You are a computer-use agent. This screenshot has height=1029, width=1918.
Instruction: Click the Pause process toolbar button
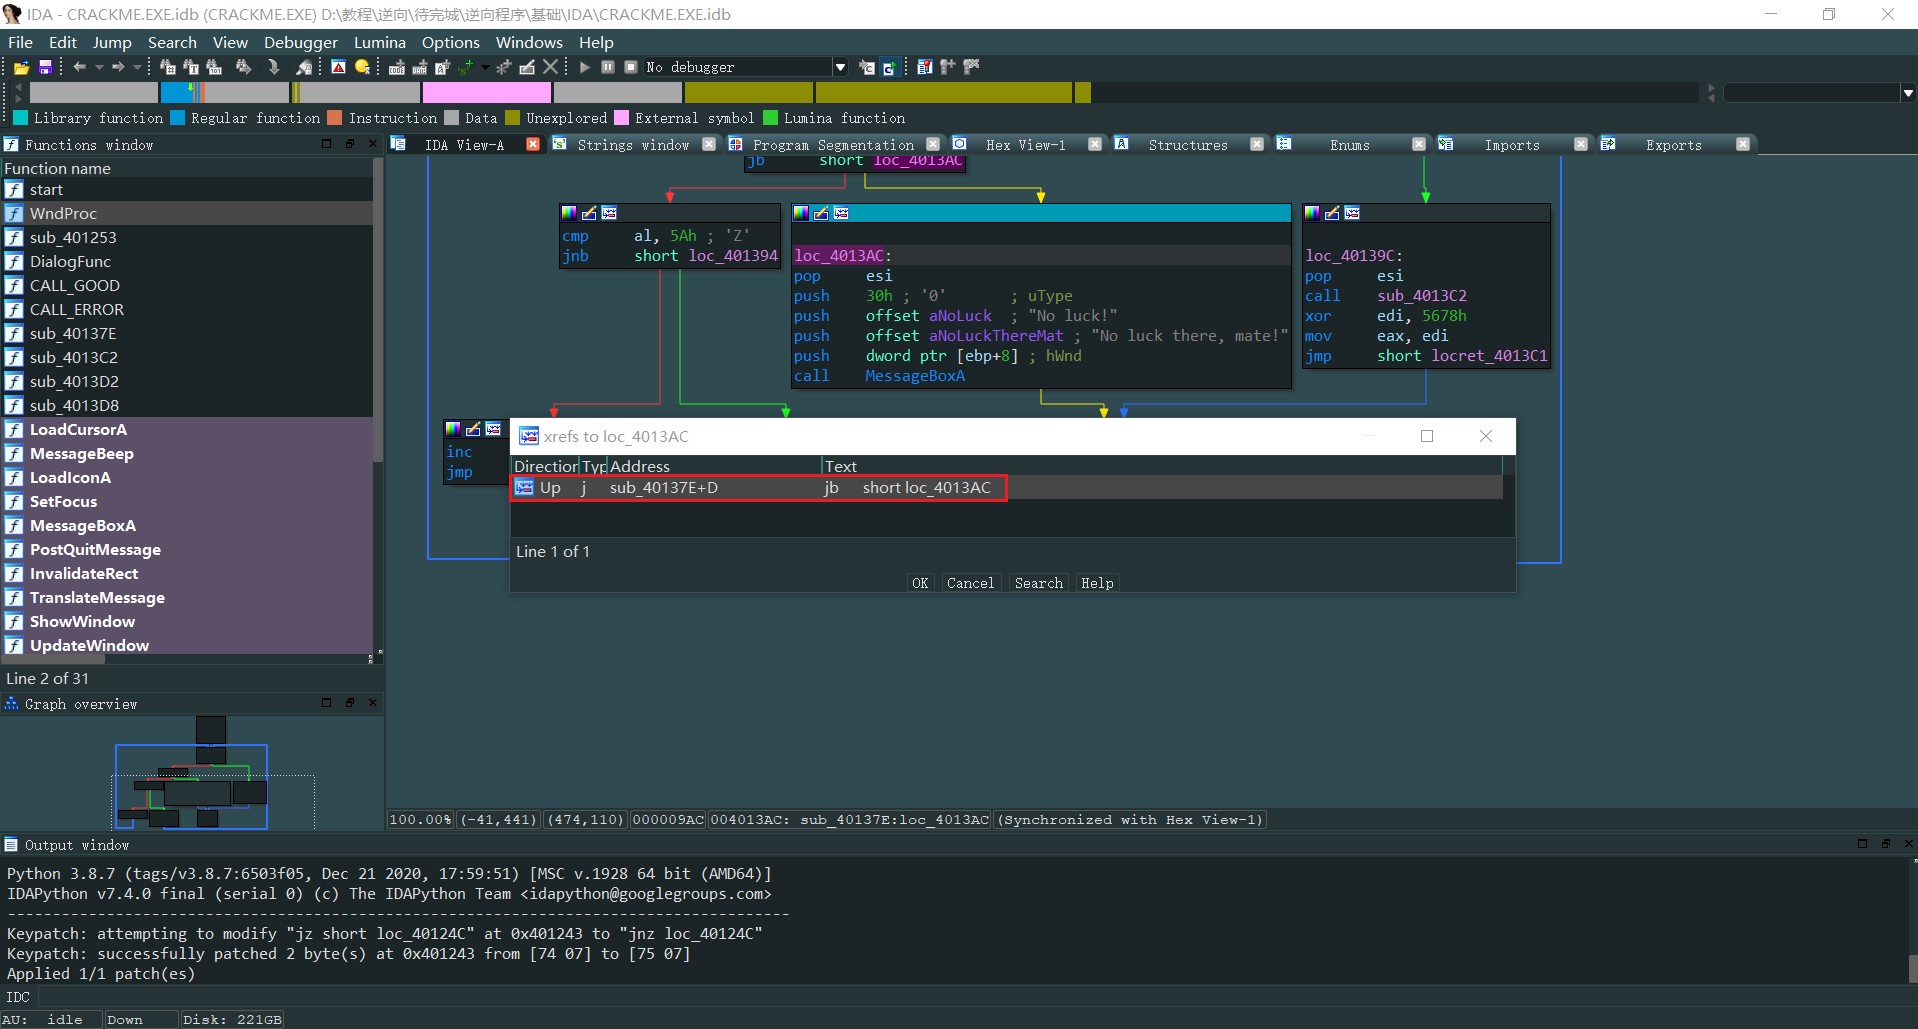tap(608, 67)
